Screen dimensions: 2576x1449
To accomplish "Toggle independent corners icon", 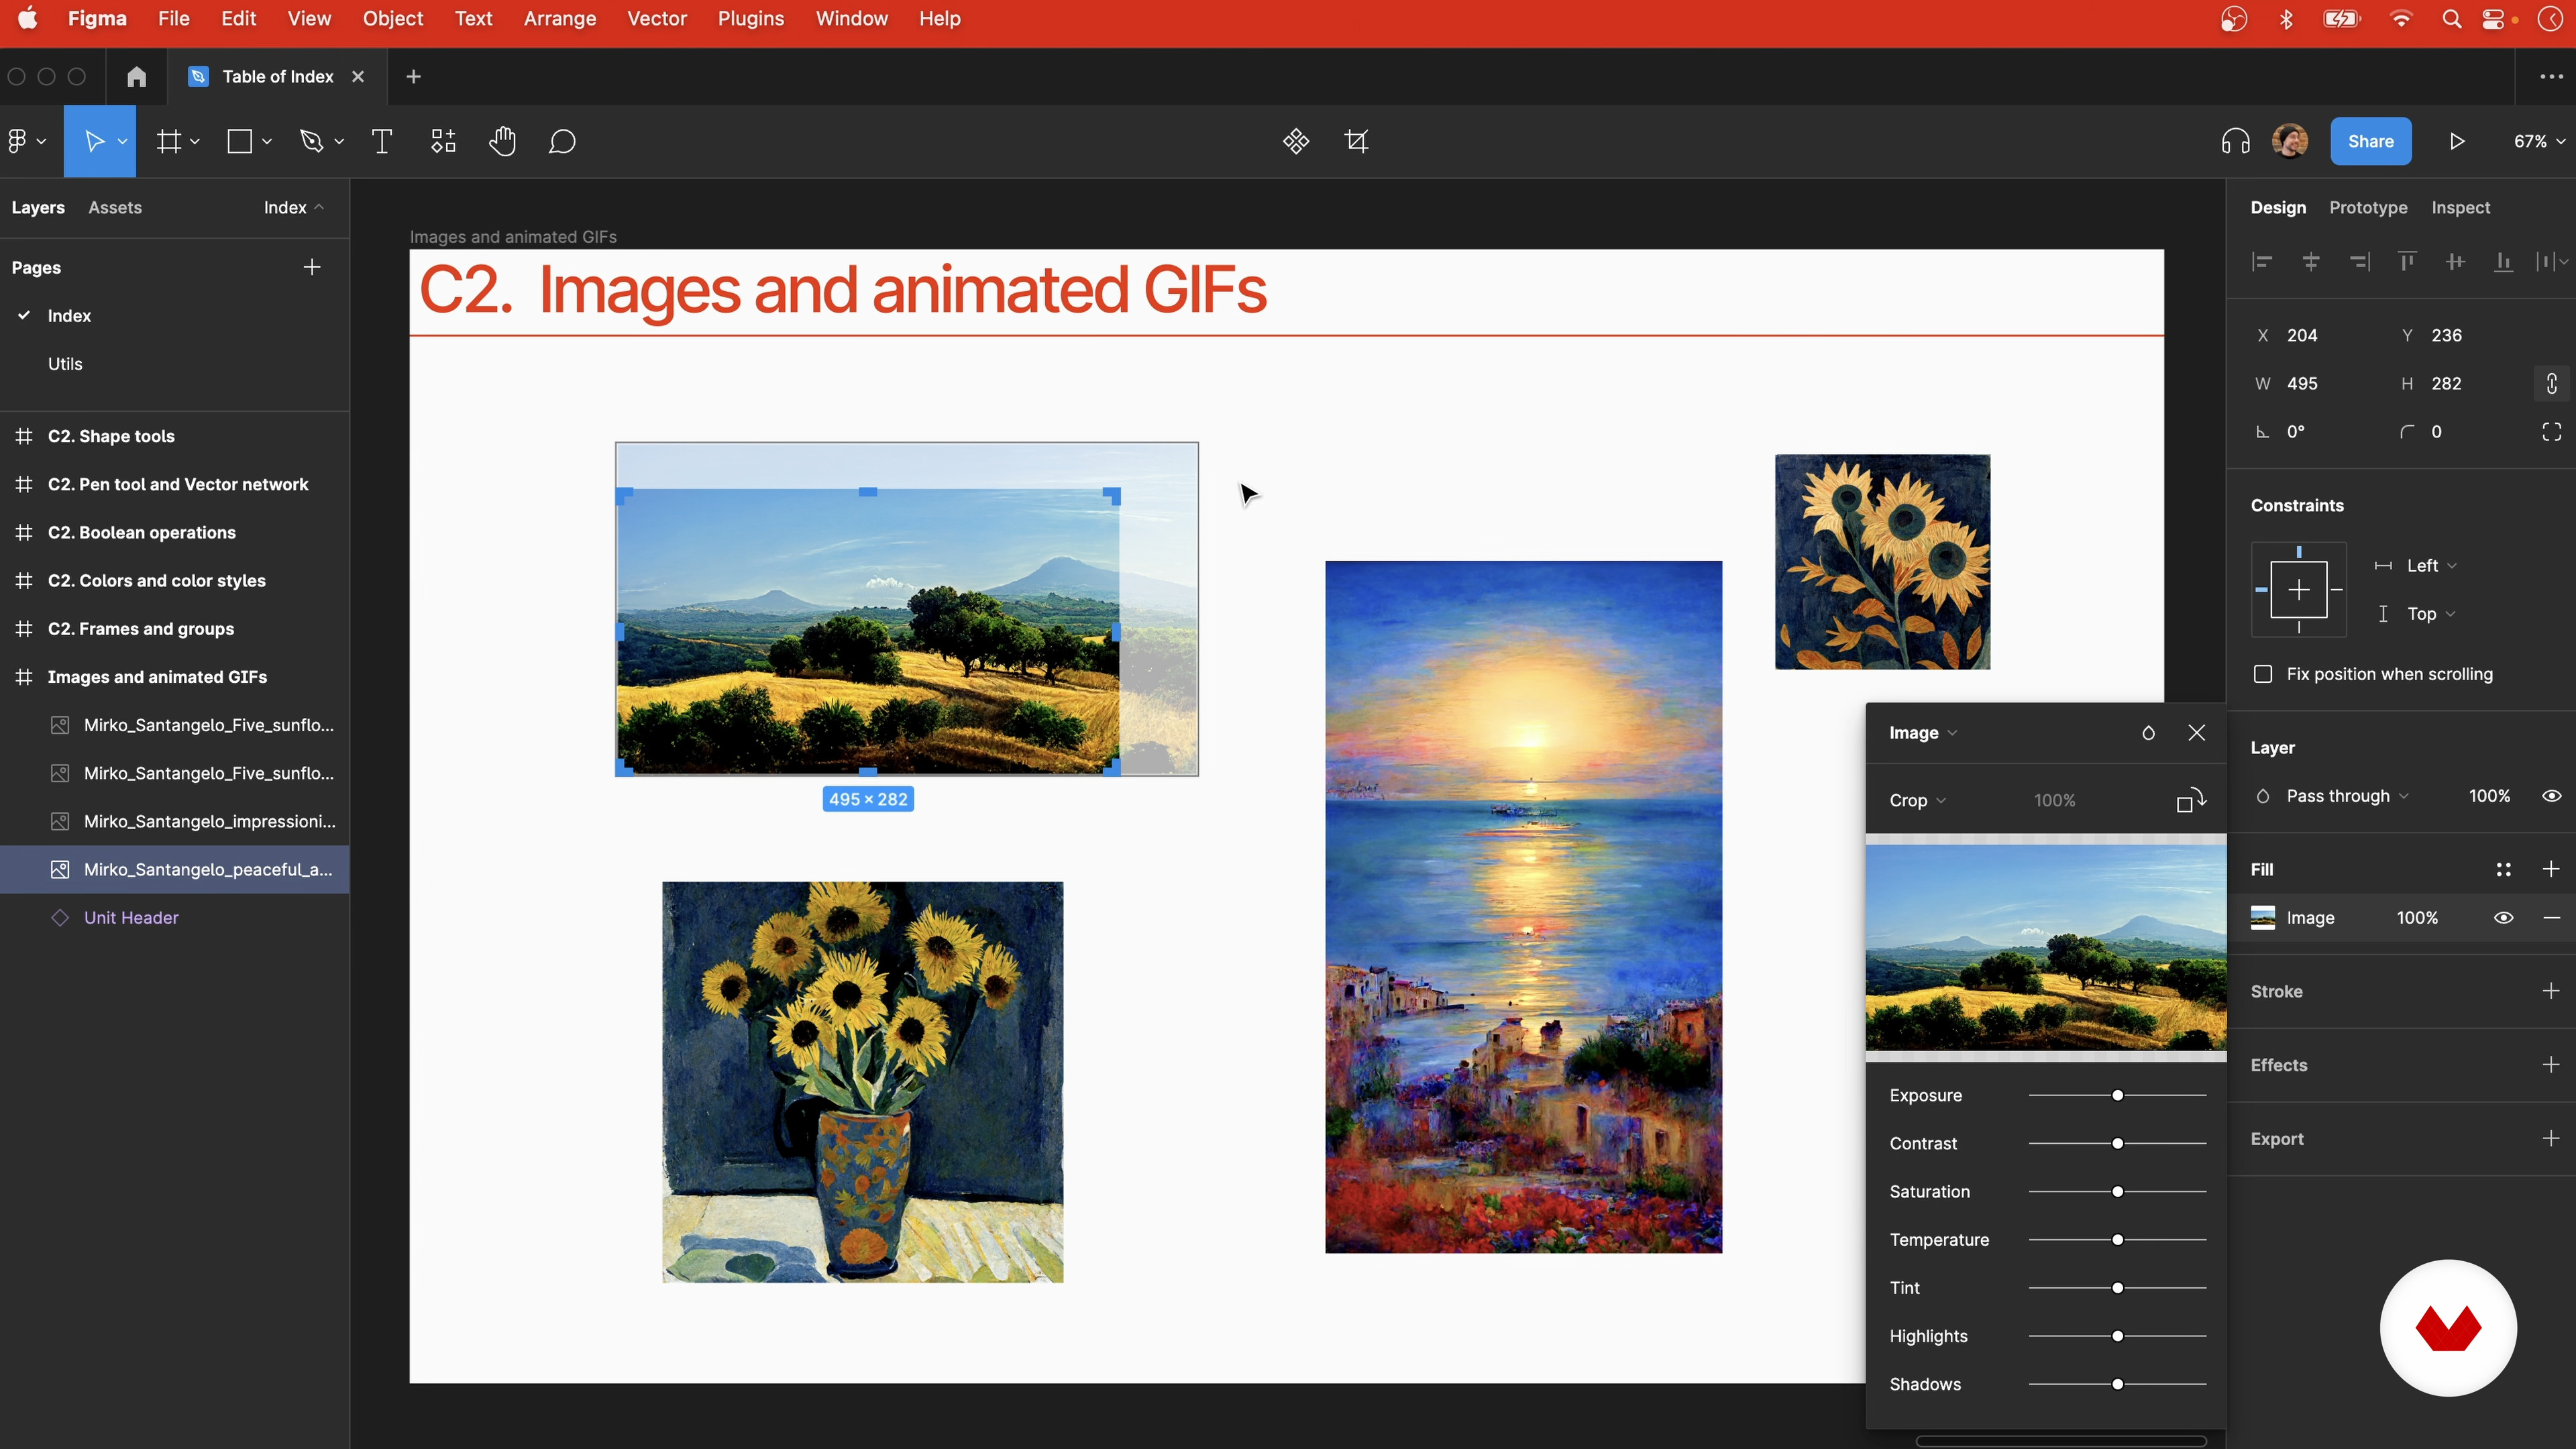I will 2552,432.
